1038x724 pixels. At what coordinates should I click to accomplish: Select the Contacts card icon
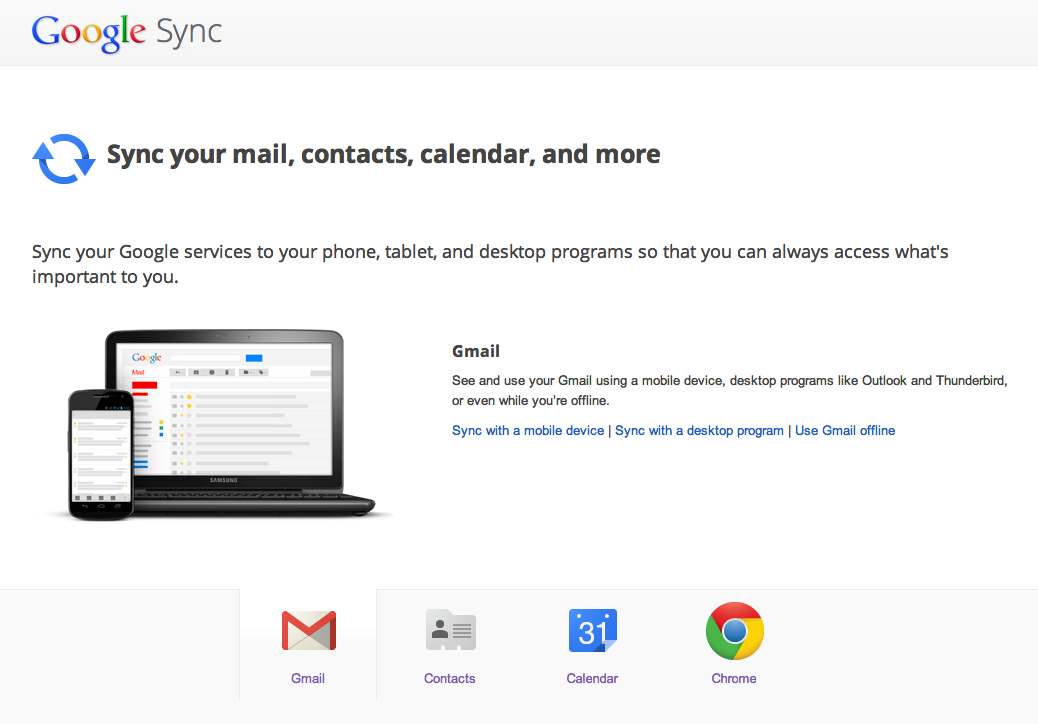[450, 630]
